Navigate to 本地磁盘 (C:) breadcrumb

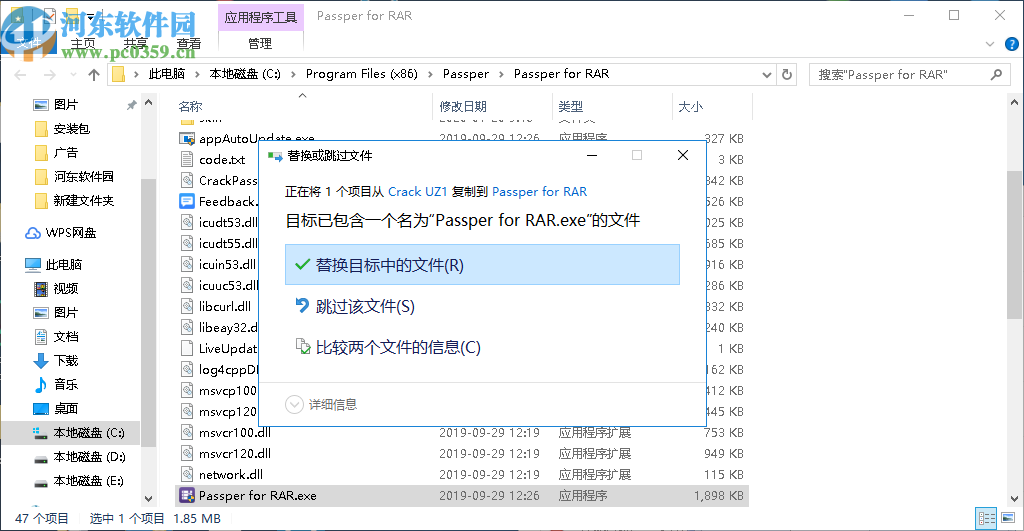(245, 74)
